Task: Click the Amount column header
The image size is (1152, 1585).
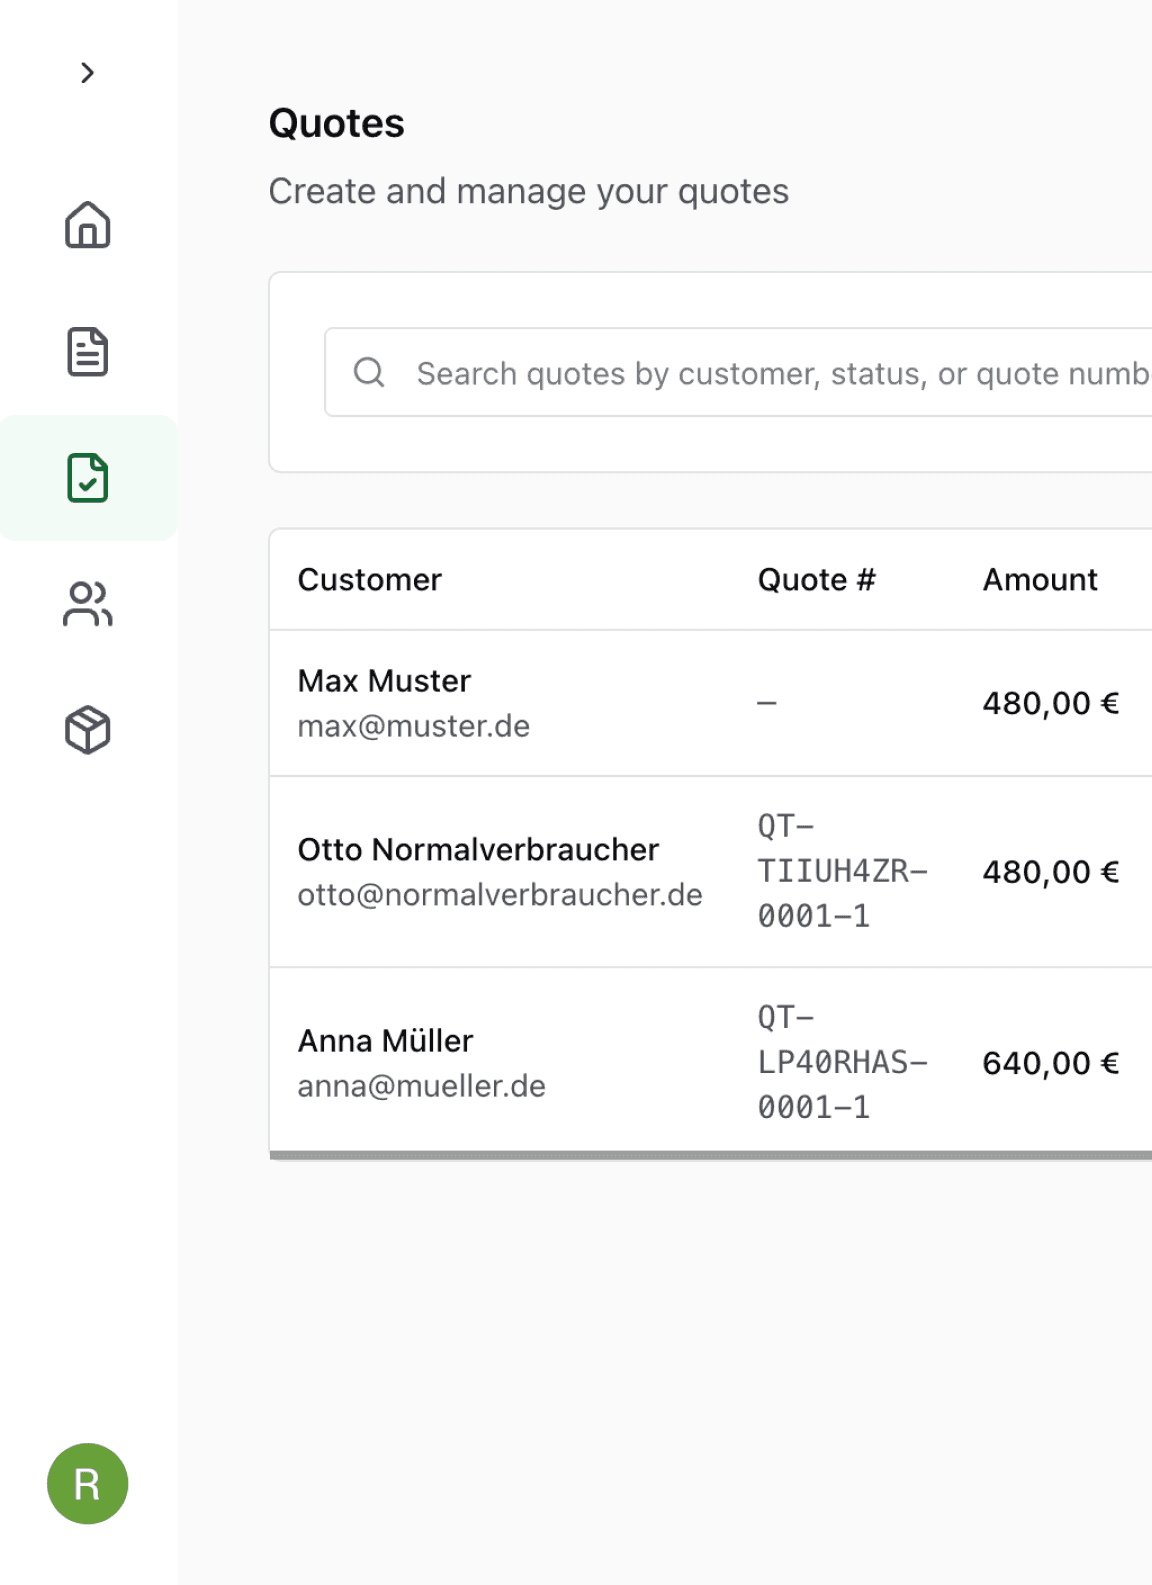Action: click(1040, 580)
